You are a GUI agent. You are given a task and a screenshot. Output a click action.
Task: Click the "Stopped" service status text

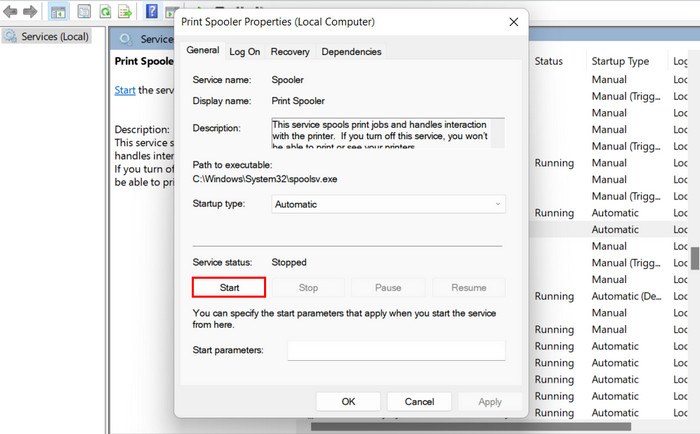pyautogui.click(x=289, y=263)
